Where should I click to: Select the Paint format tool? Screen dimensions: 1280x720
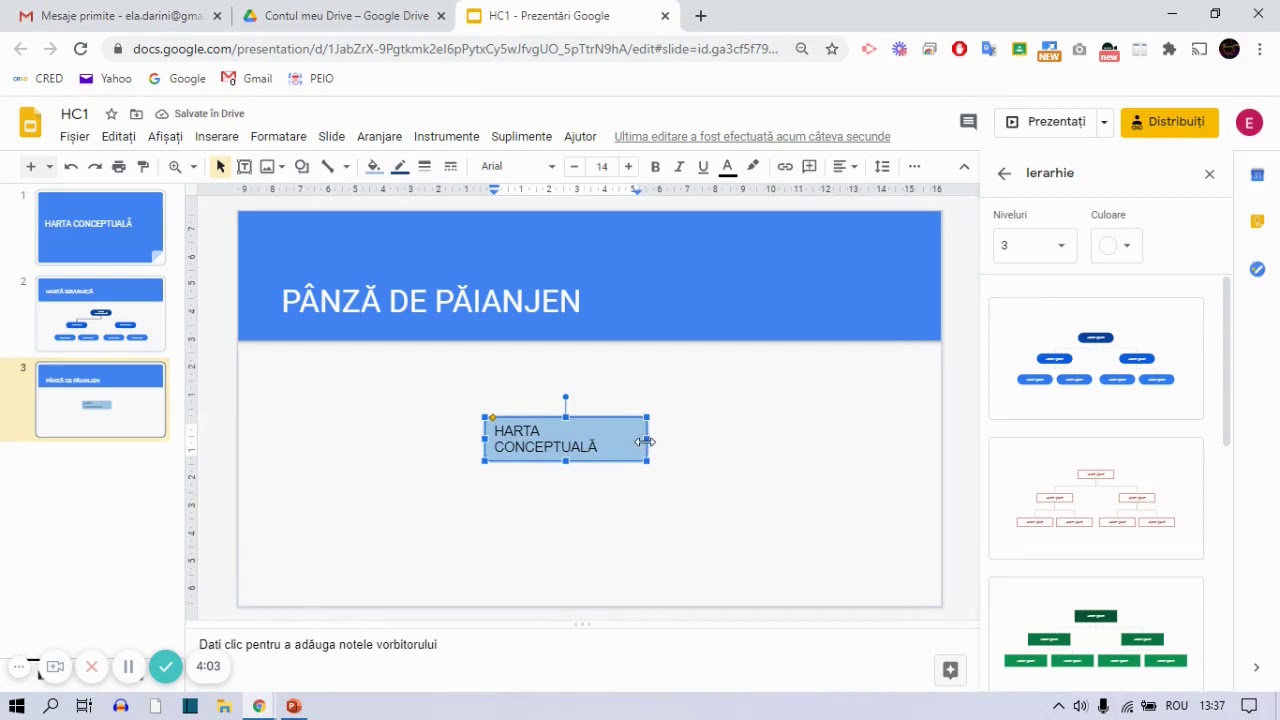click(143, 166)
